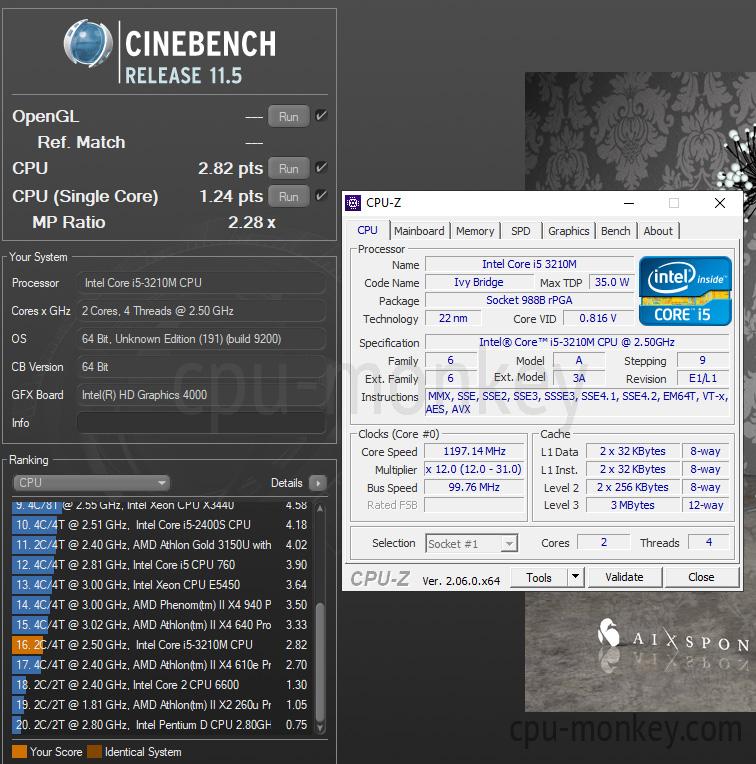Click the Specification field in CPU-Z
Screen dimensions: 756x764
tap(577, 342)
